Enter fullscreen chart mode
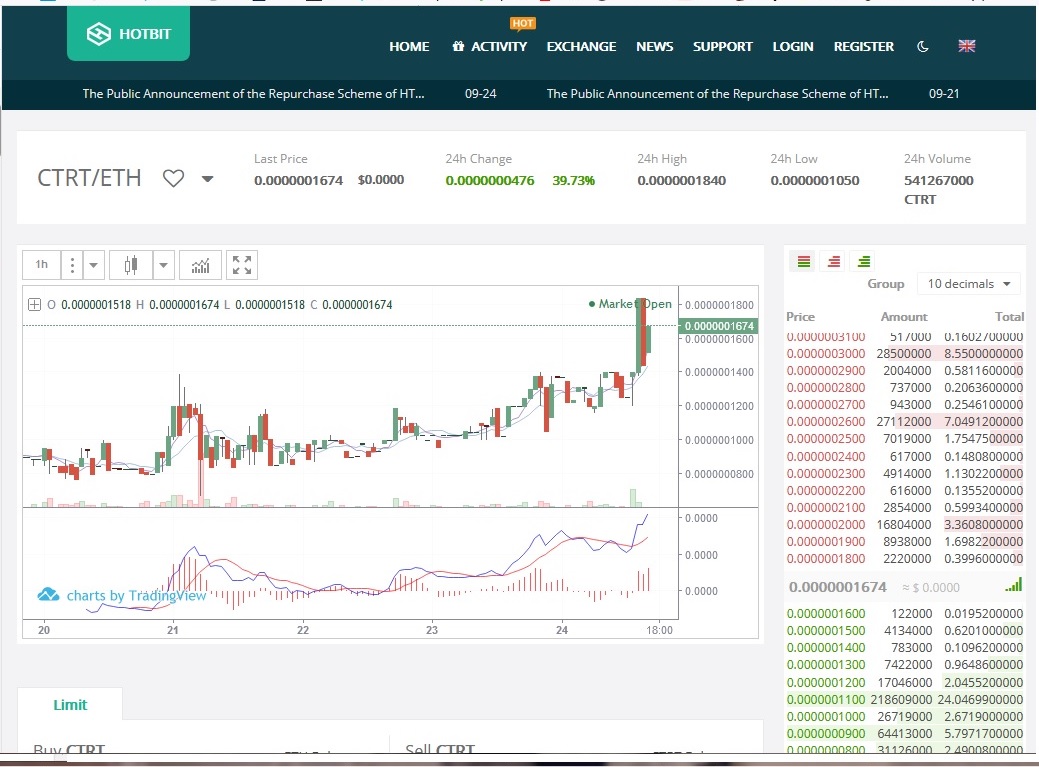Screen dimensions: 1039x767 click(242, 265)
